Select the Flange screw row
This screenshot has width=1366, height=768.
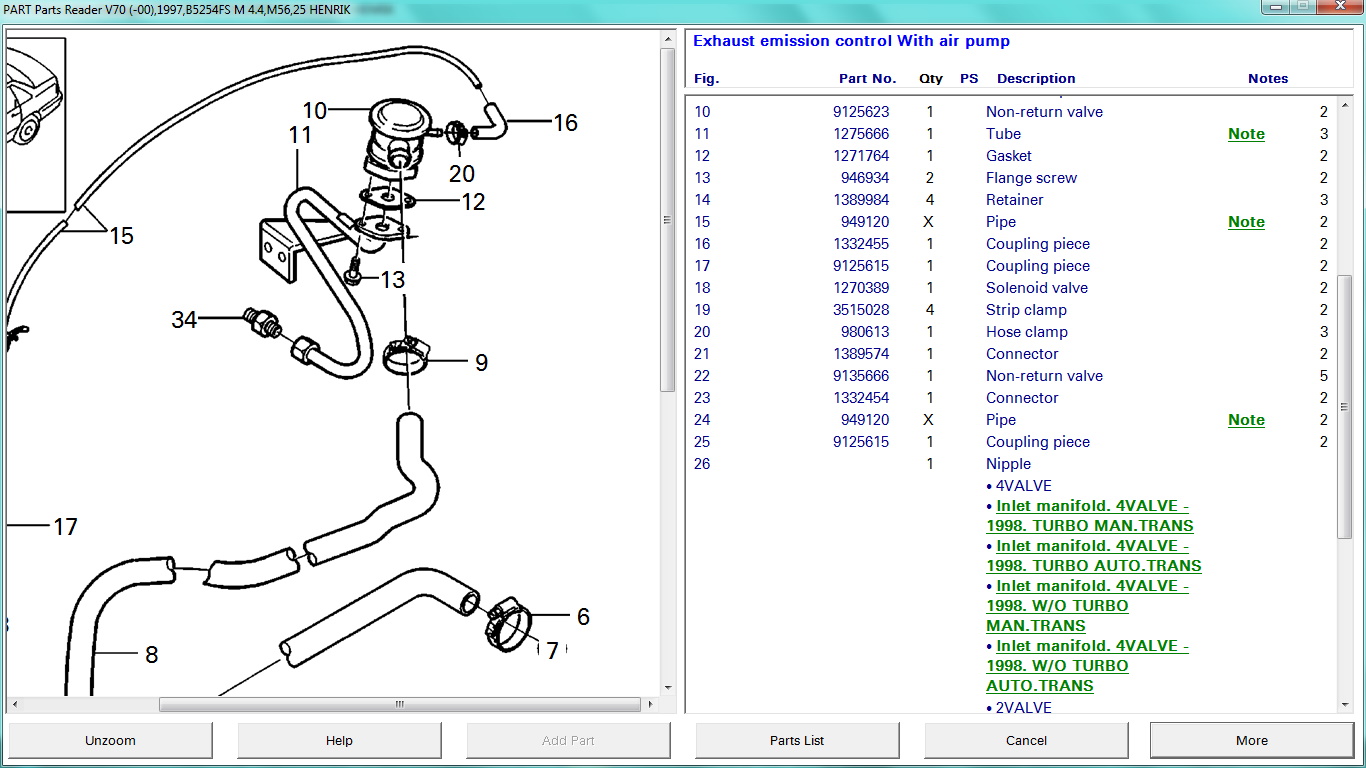click(1011, 178)
